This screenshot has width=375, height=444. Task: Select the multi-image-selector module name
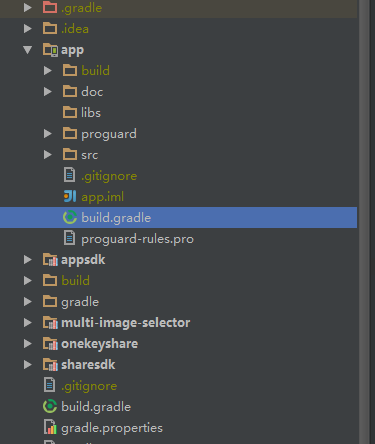126,323
